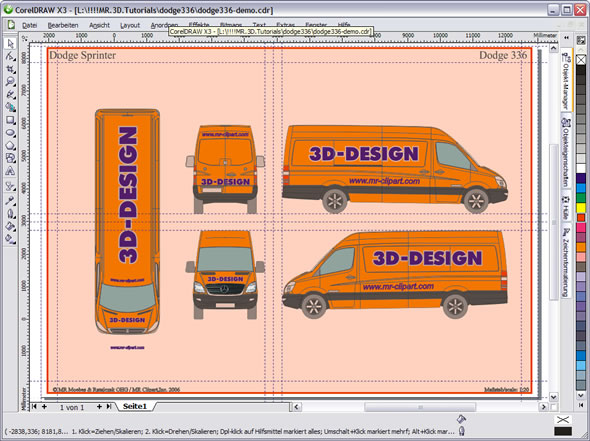The width and height of the screenshot is (590, 441).
Task: Select the Basic Shapes tool
Action: coord(10,158)
